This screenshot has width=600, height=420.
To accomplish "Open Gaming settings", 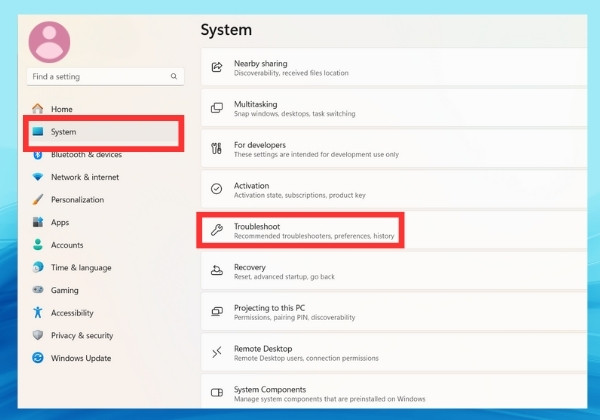I will pyautogui.click(x=103, y=290).
